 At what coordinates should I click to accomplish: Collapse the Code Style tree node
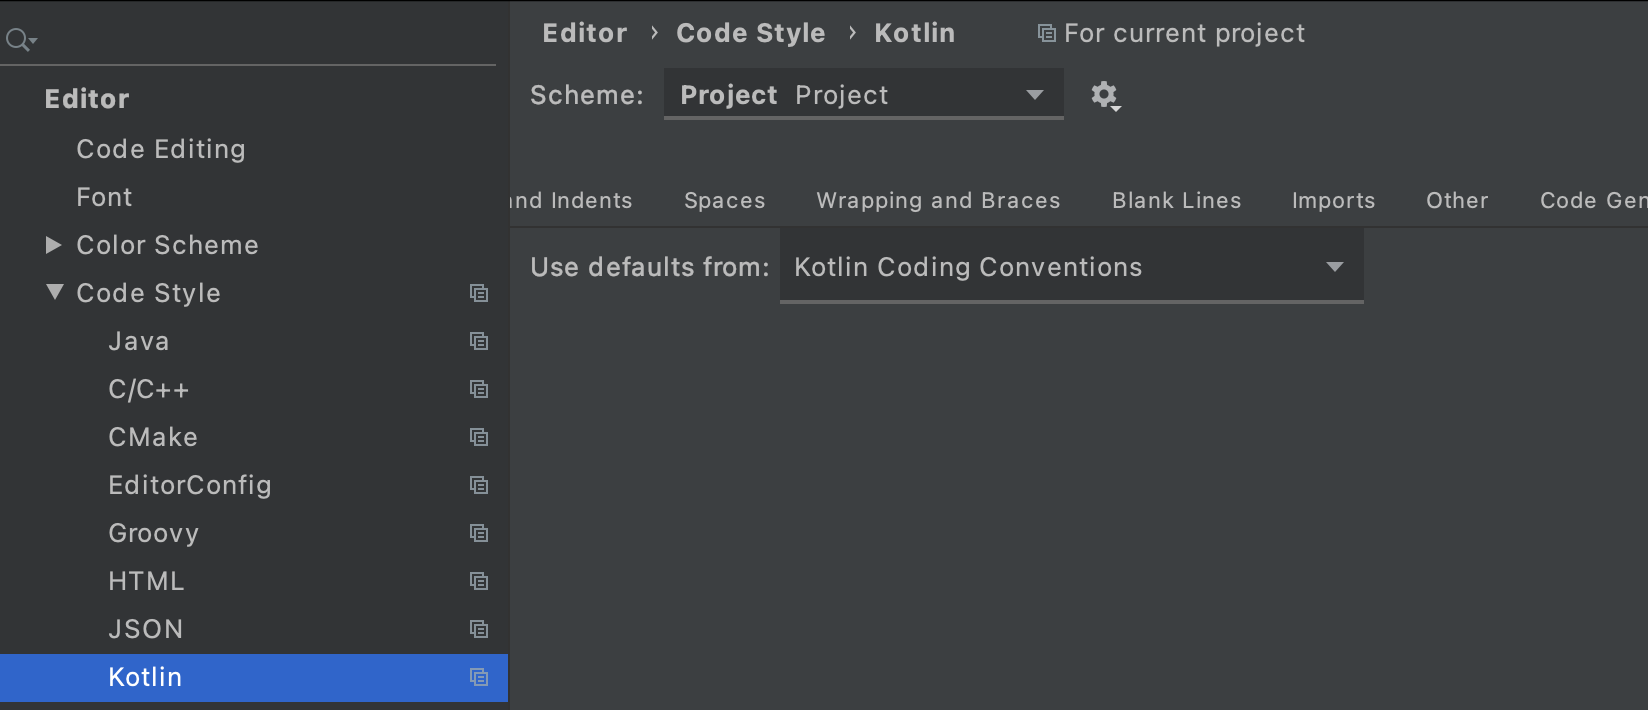(x=55, y=293)
